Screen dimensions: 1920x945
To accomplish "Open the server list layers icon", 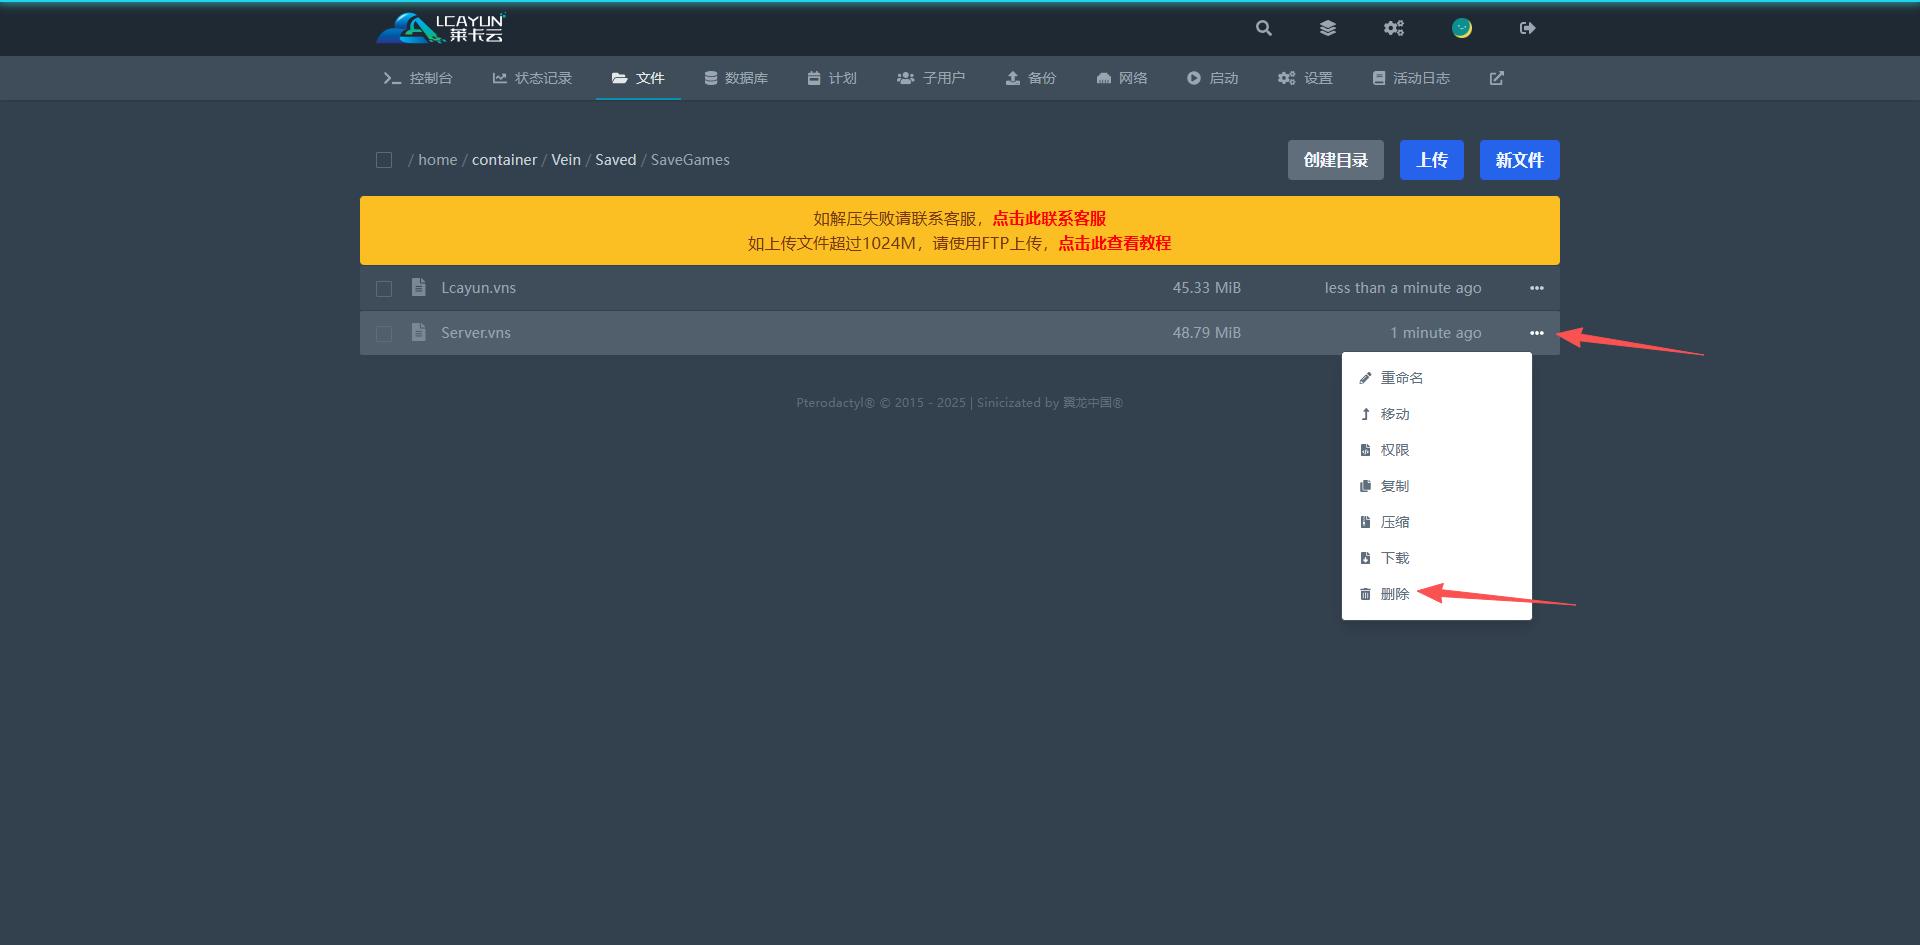I will pos(1328,28).
